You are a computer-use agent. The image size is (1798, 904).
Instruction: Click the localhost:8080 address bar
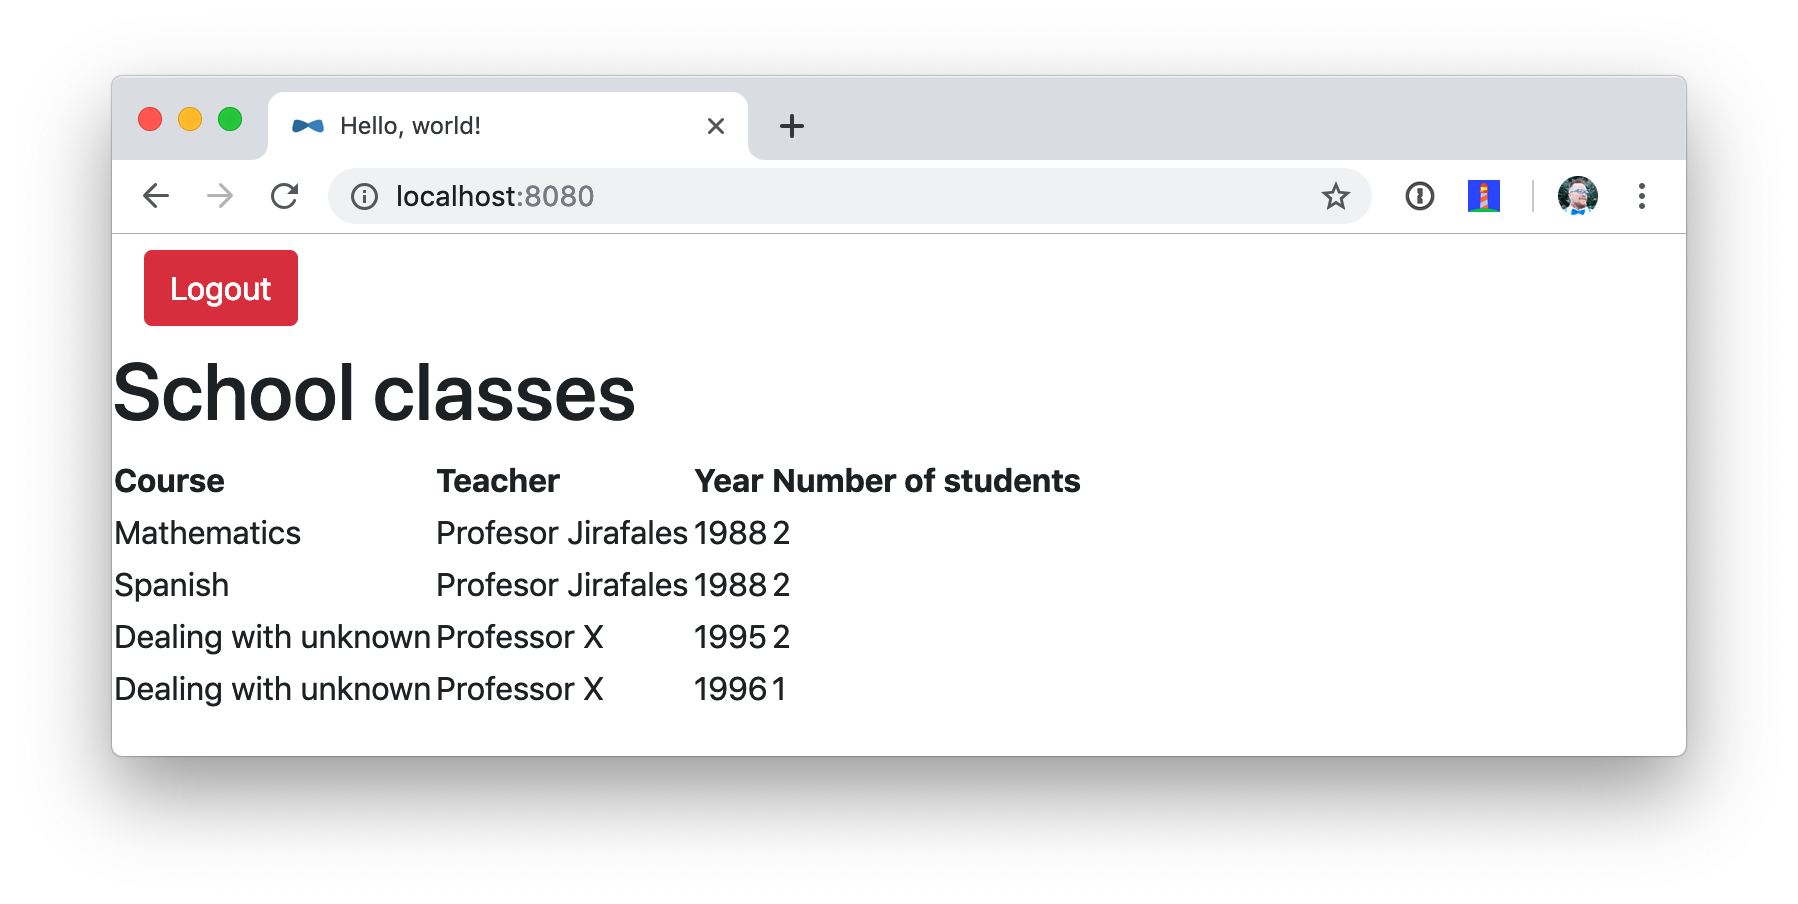(800, 196)
